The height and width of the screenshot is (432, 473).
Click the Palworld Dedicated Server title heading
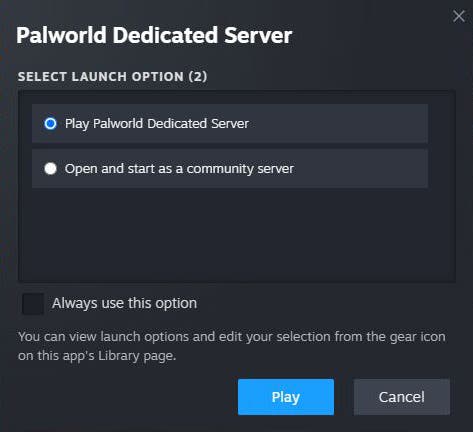click(x=154, y=35)
